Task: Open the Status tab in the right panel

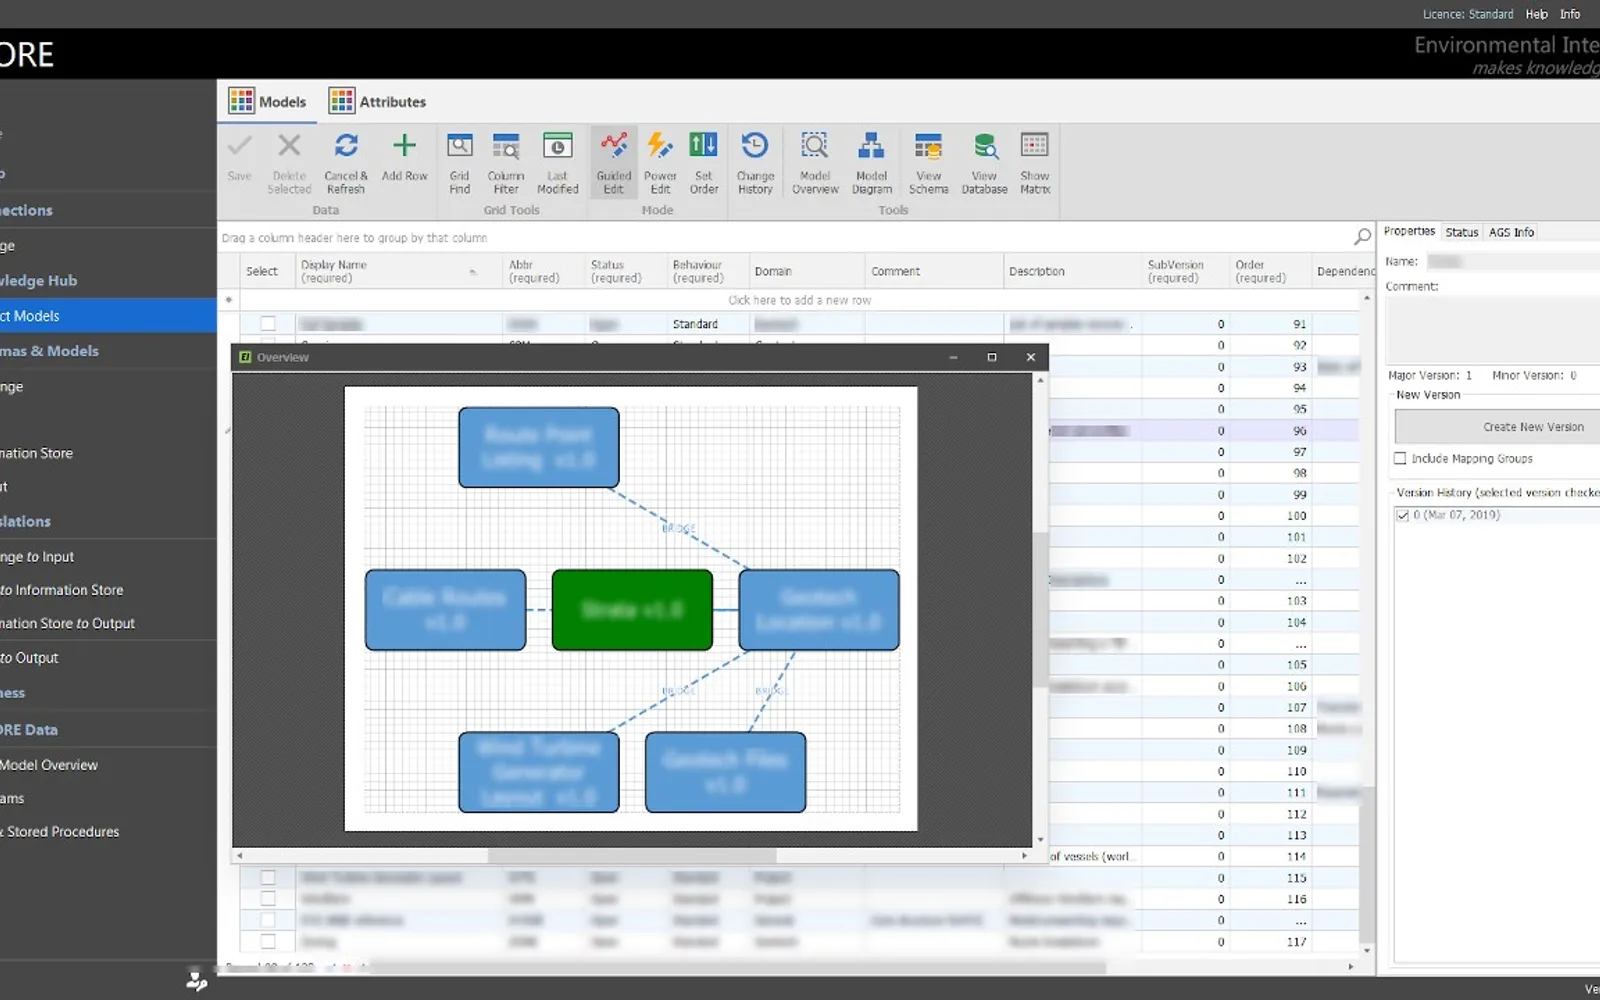Action: point(1462,232)
